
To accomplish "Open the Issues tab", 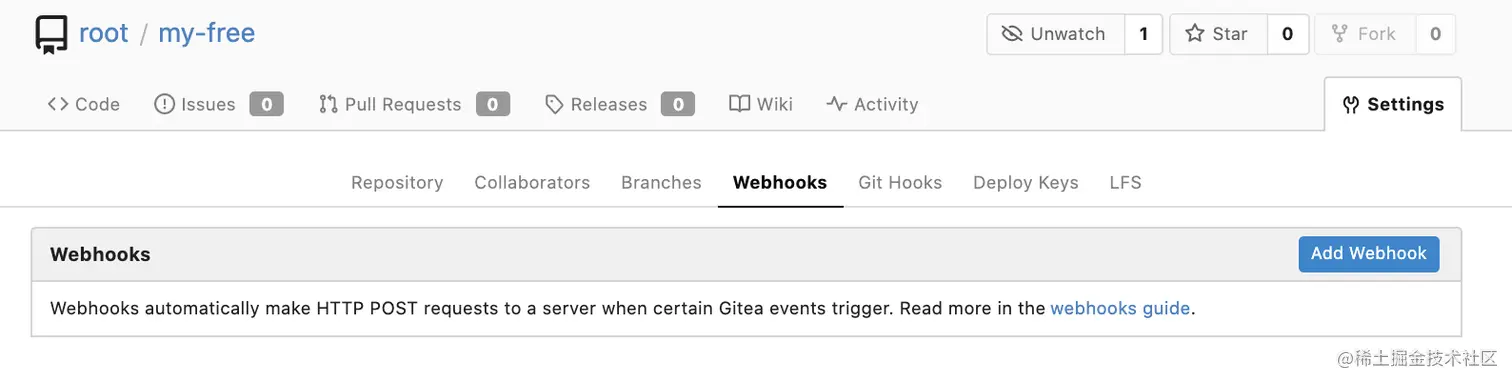I will point(218,104).
